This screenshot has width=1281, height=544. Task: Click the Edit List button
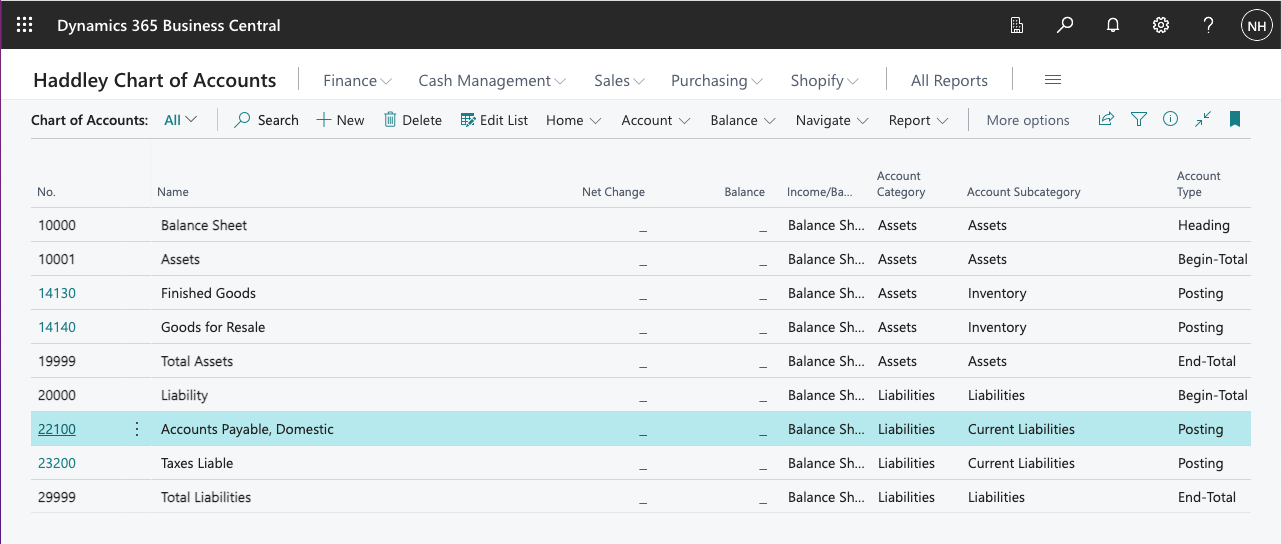(494, 120)
